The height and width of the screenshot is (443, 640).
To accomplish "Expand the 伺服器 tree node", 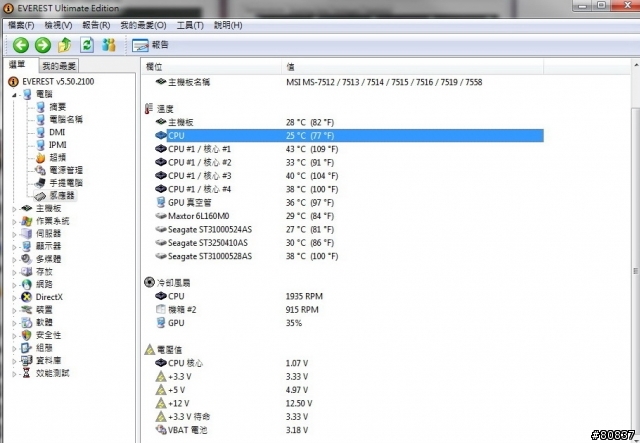I will coord(14,234).
